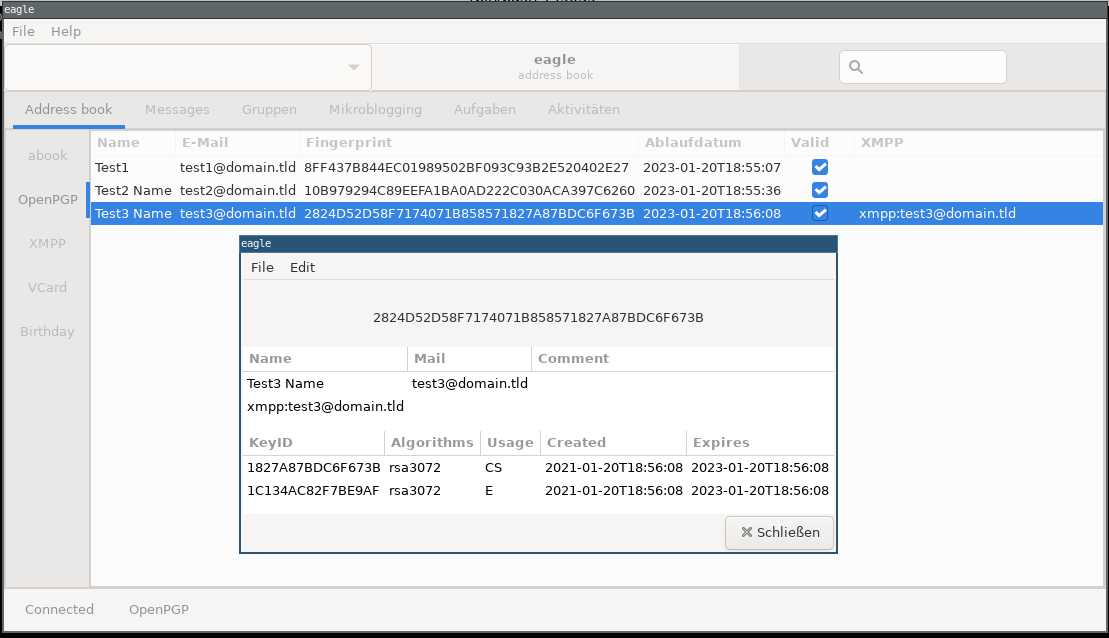
Task: Sort table by Ablaufdatum column header
Action: [x=692, y=143]
